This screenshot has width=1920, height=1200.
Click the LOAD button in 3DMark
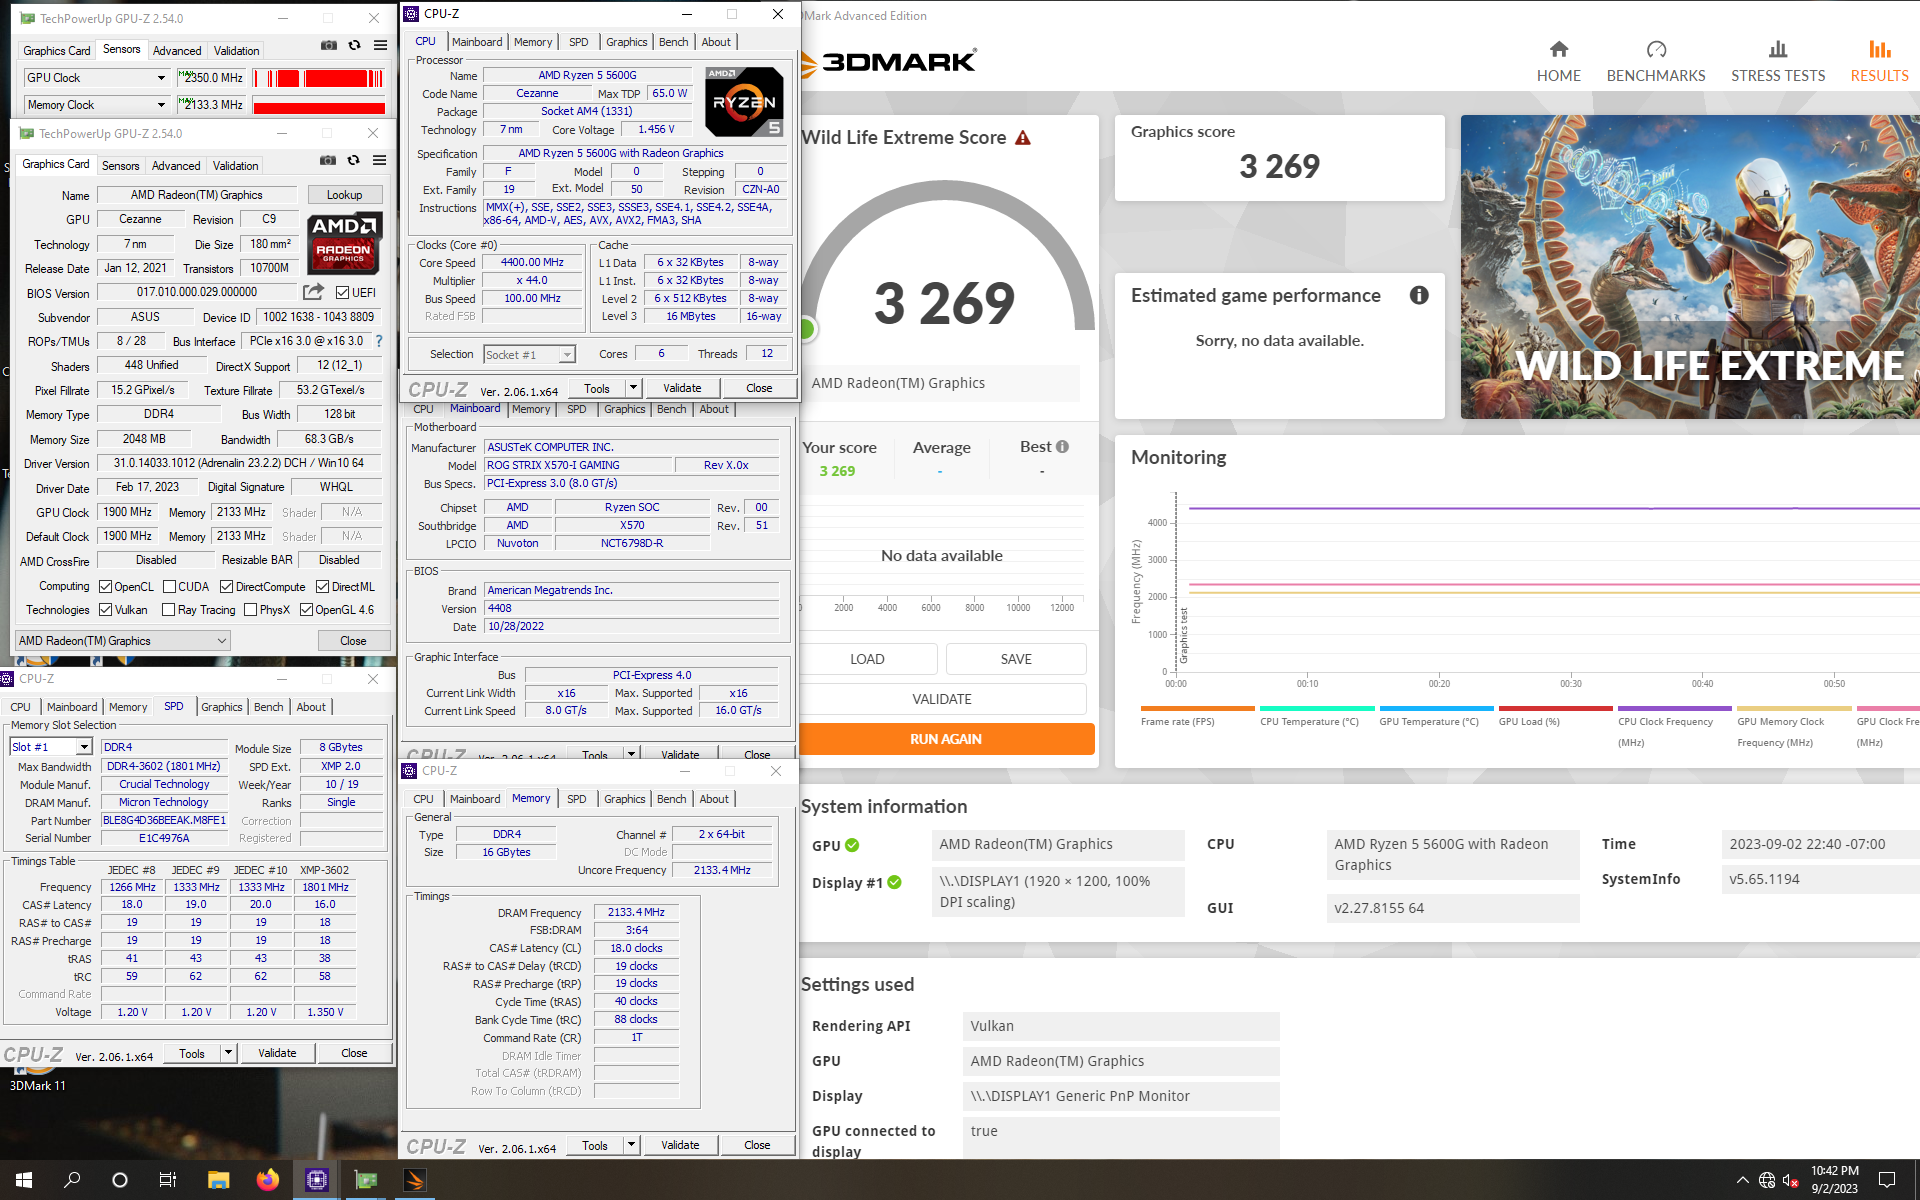pos(867,659)
